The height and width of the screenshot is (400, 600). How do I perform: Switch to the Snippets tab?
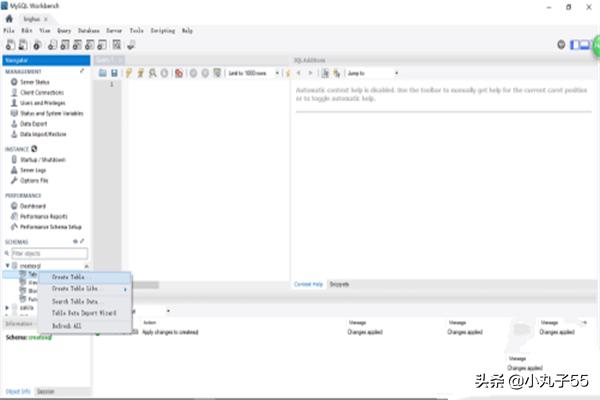click(x=339, y=284)
